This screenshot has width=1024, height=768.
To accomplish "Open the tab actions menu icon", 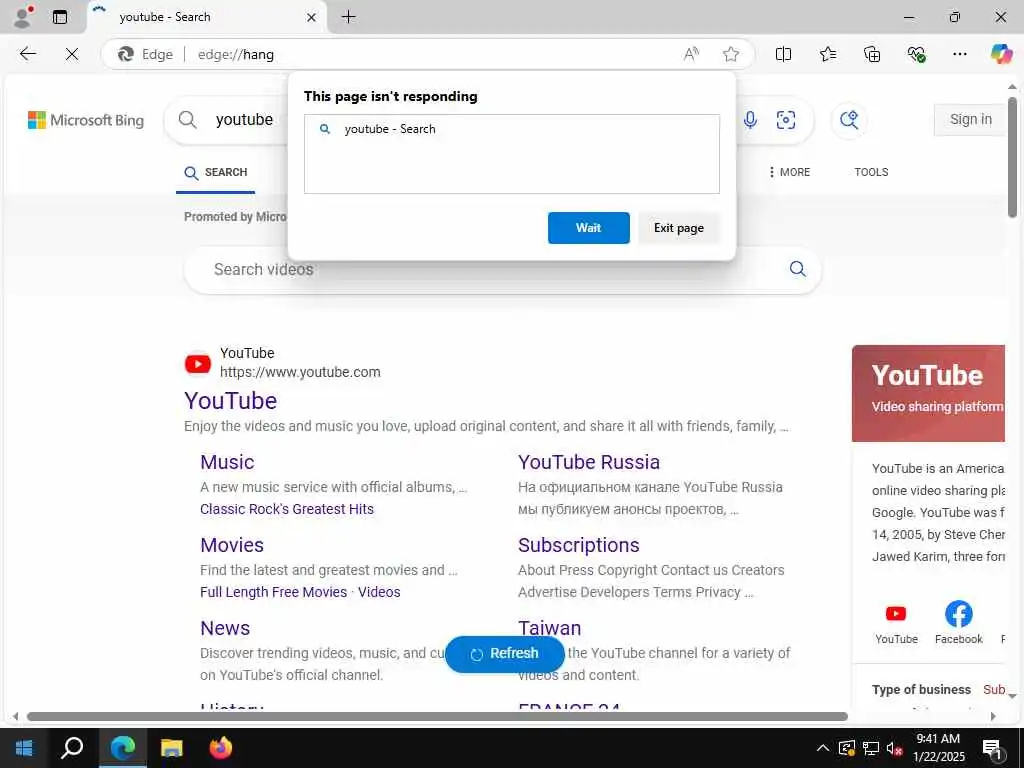I will coord(60,17).
